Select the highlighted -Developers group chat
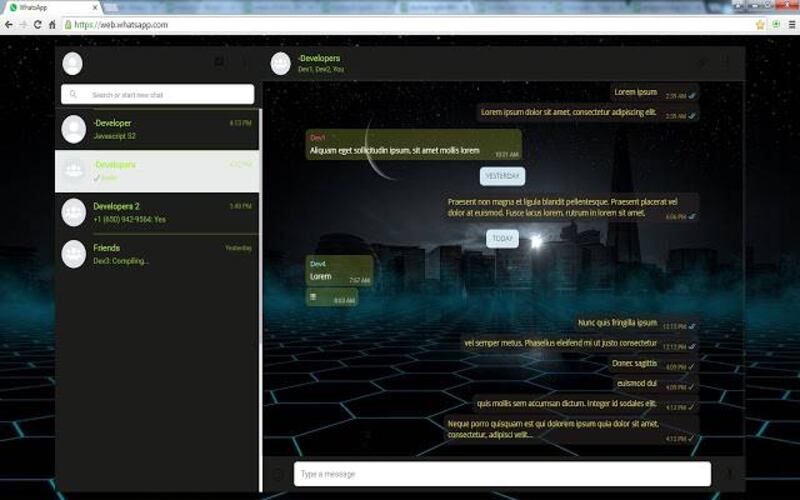Viewport: 800px width, 500px height. [157, 170]
